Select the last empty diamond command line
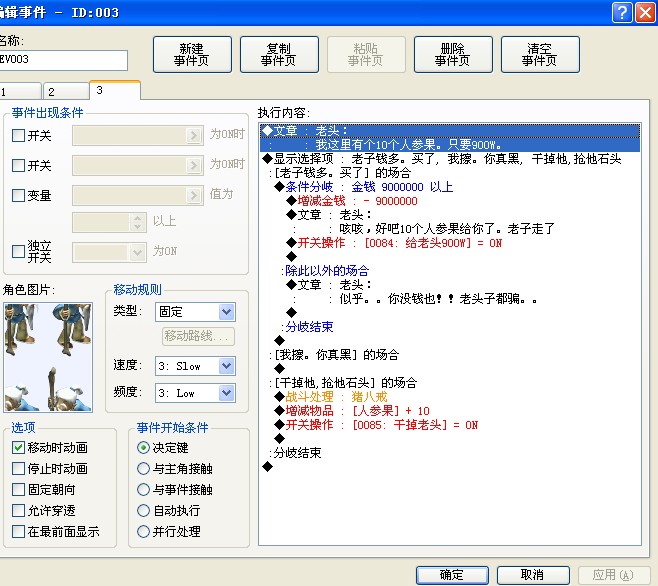 (x=267, y=467)
